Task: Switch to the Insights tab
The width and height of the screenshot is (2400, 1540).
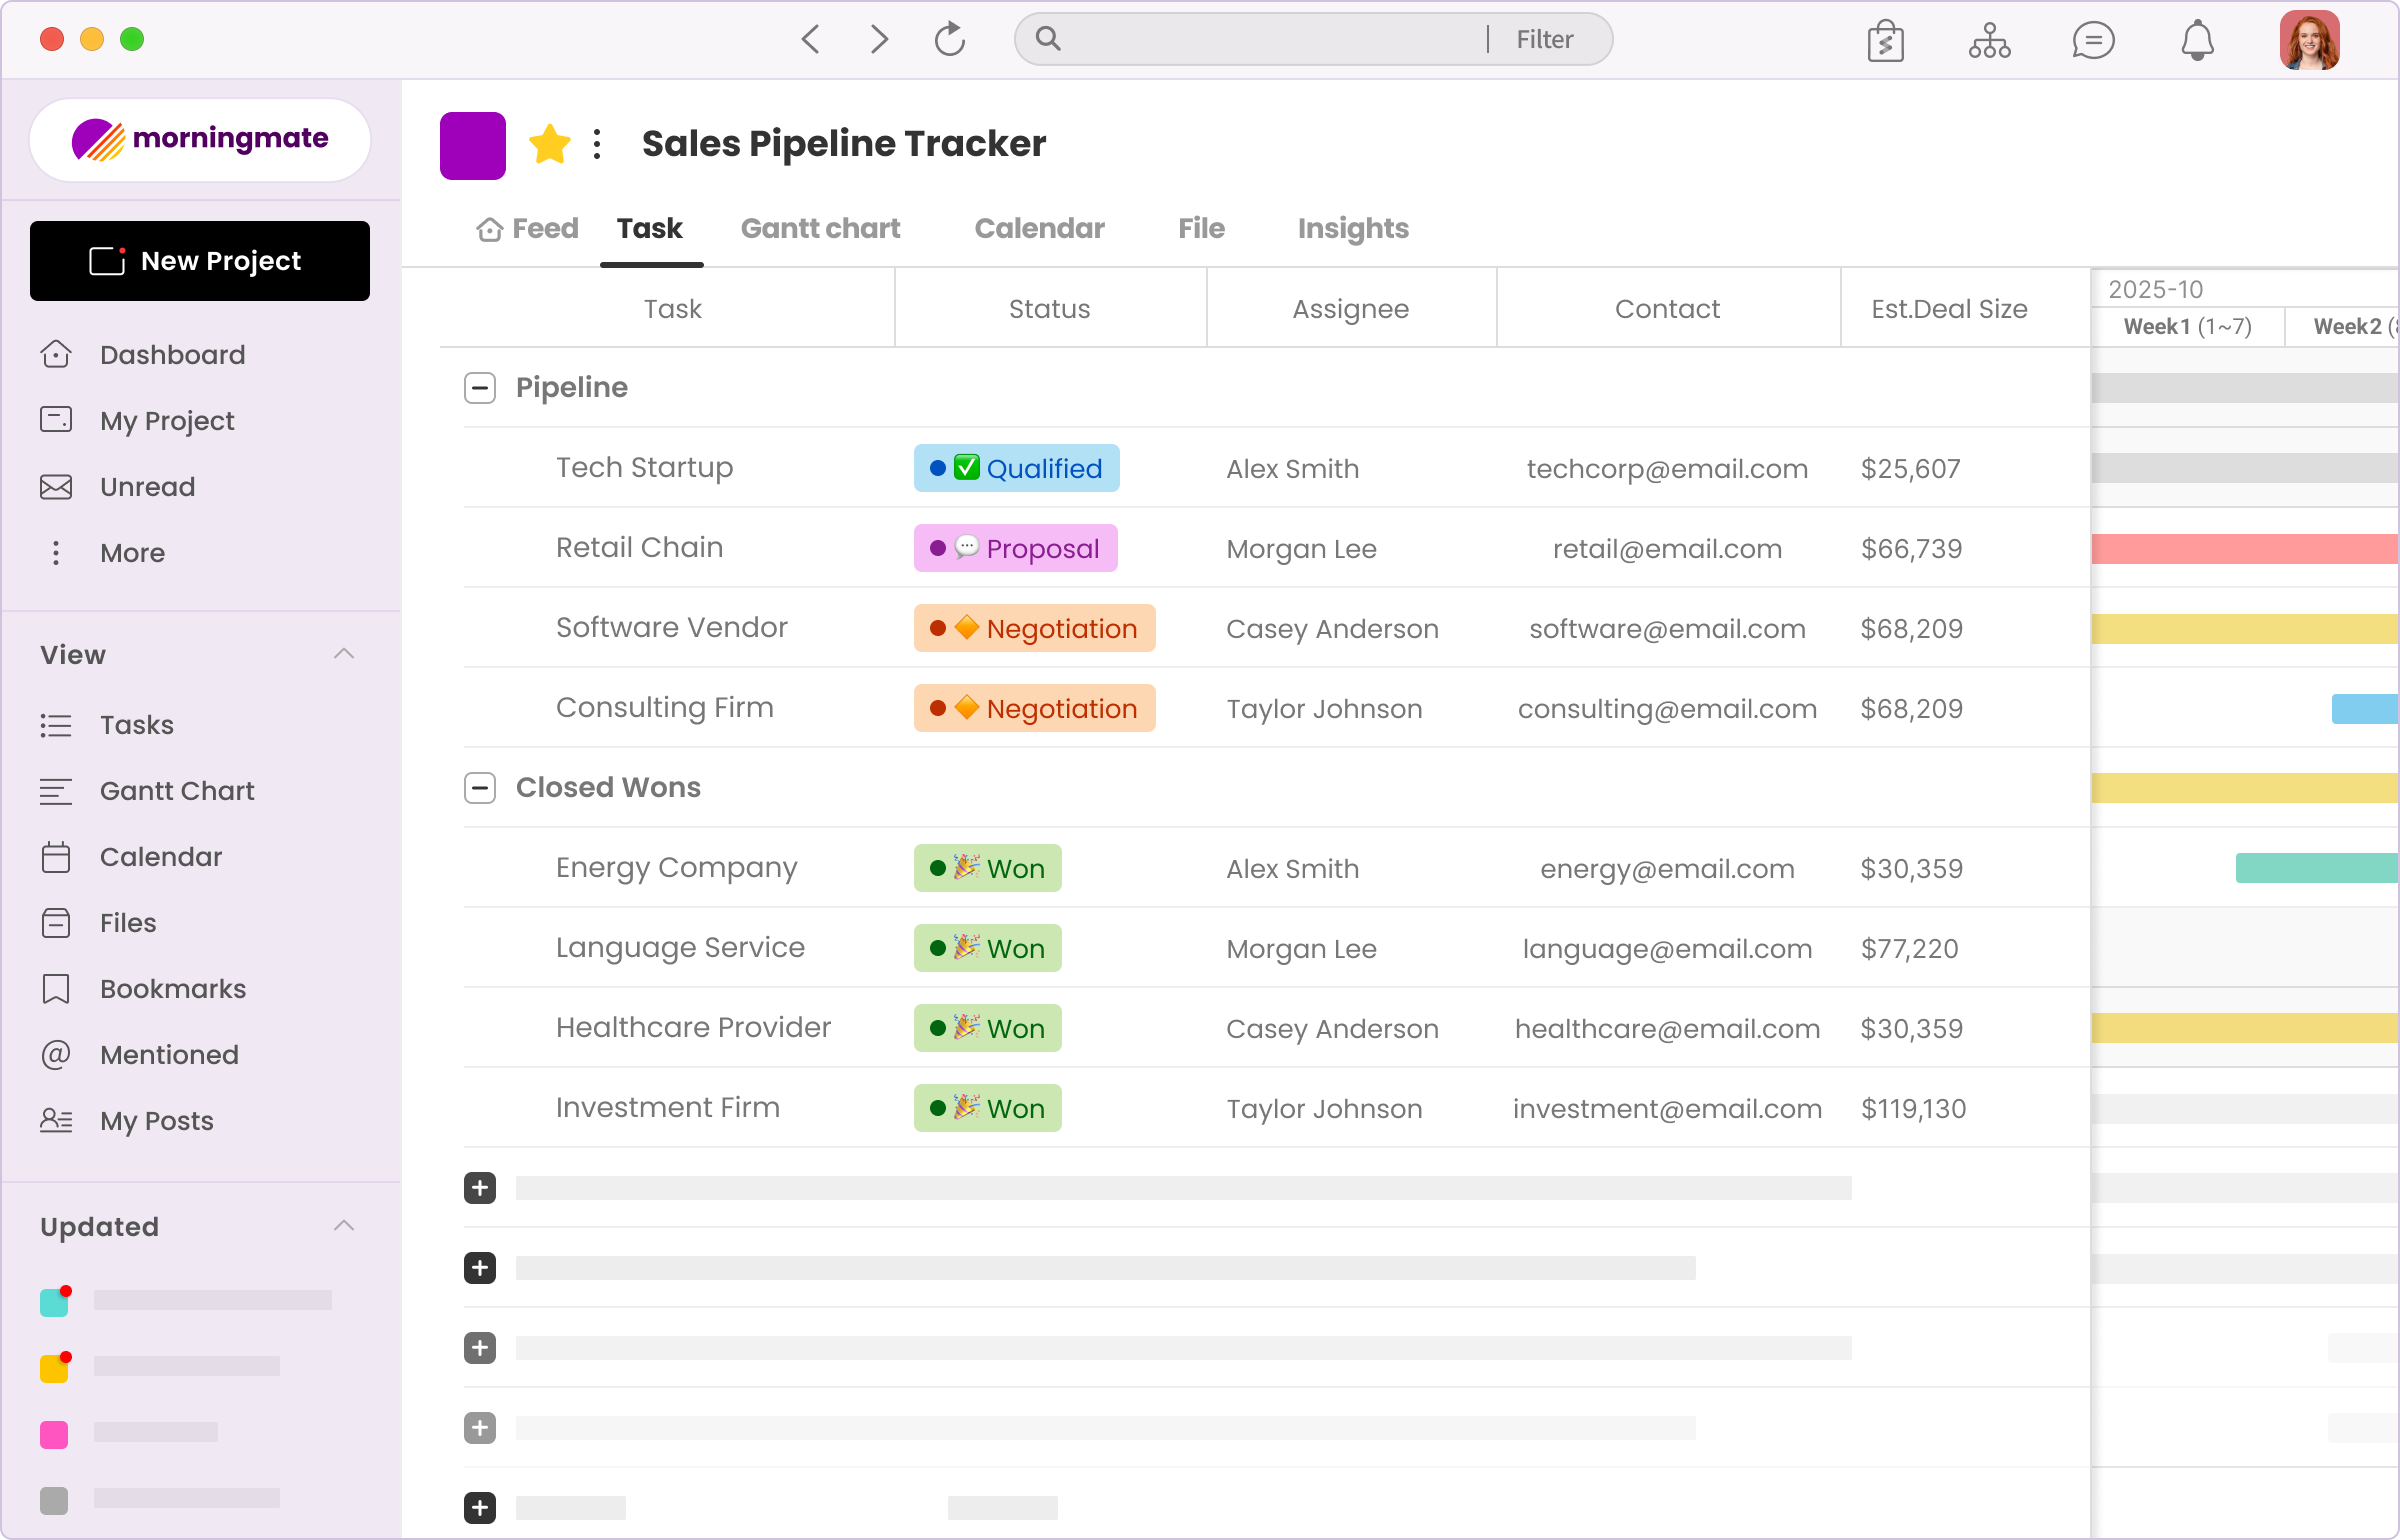Action: point(1353,228)
